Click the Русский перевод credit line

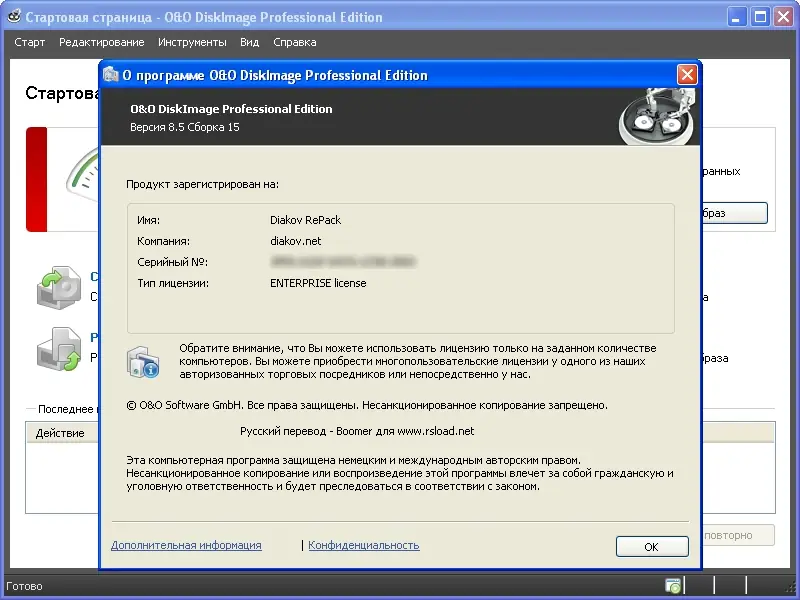pos(357,431)
